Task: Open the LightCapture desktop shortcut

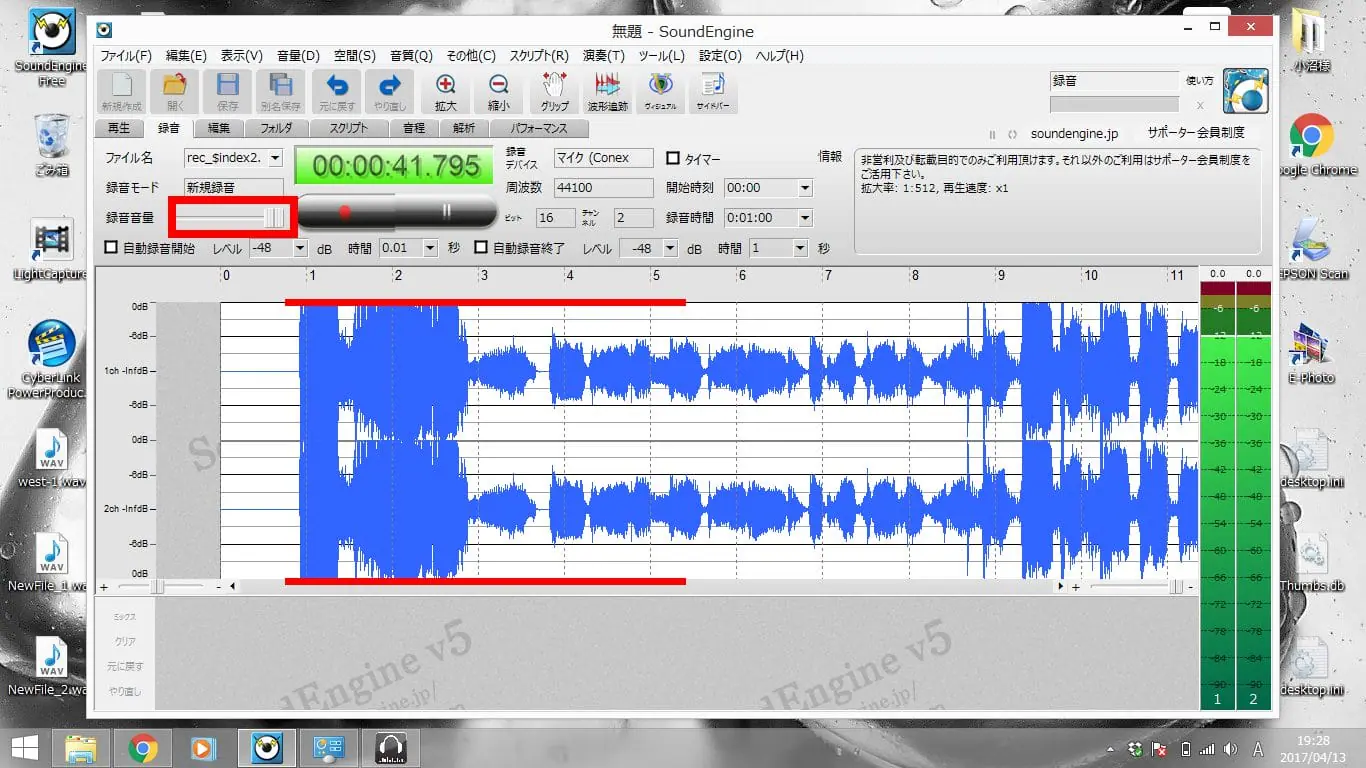Action: [x=52, y=250]
